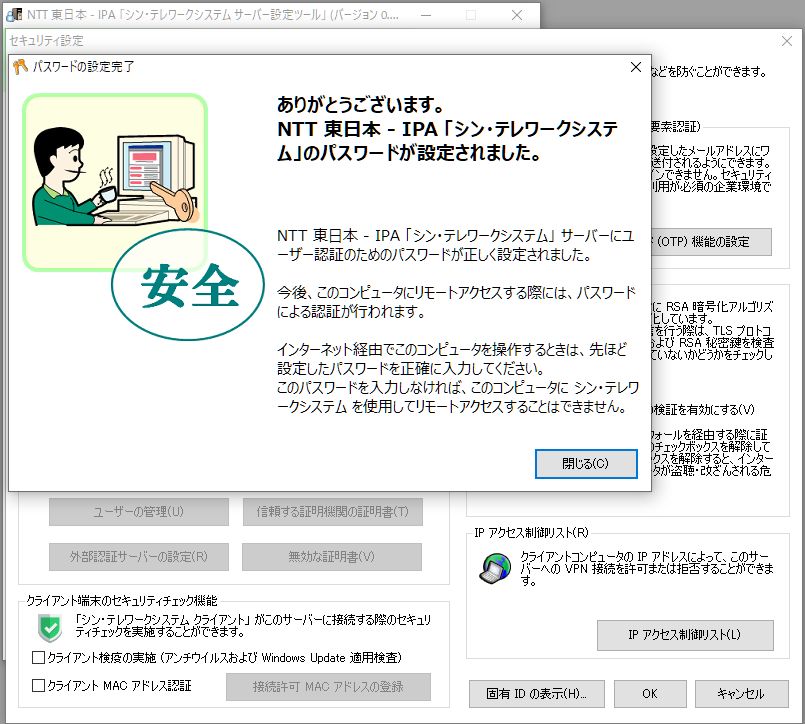
Task: Click 接続許可 MAC アドレスの登録 button
Action: point(328,687)
